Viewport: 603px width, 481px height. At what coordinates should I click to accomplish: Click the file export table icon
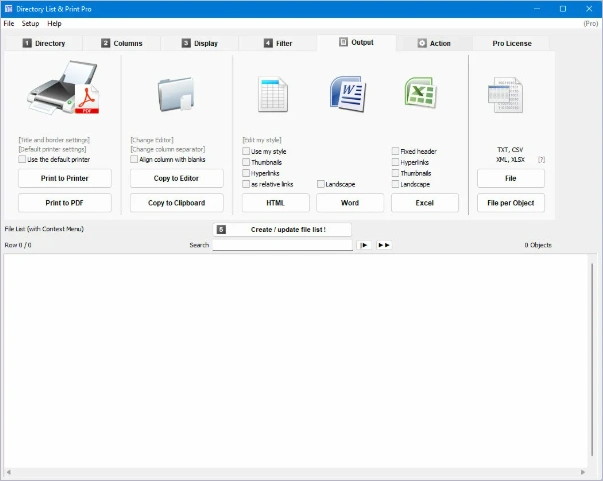point(506,97)
